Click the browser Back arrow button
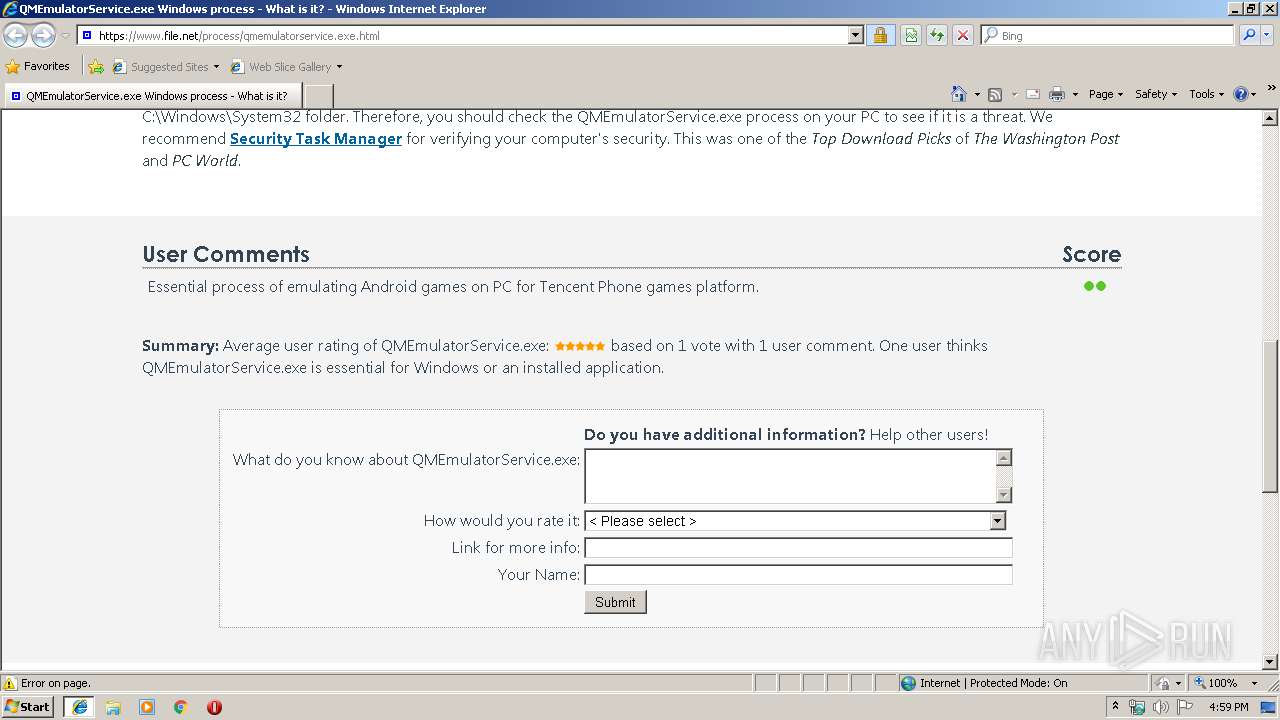 click(x=15, y=36)
